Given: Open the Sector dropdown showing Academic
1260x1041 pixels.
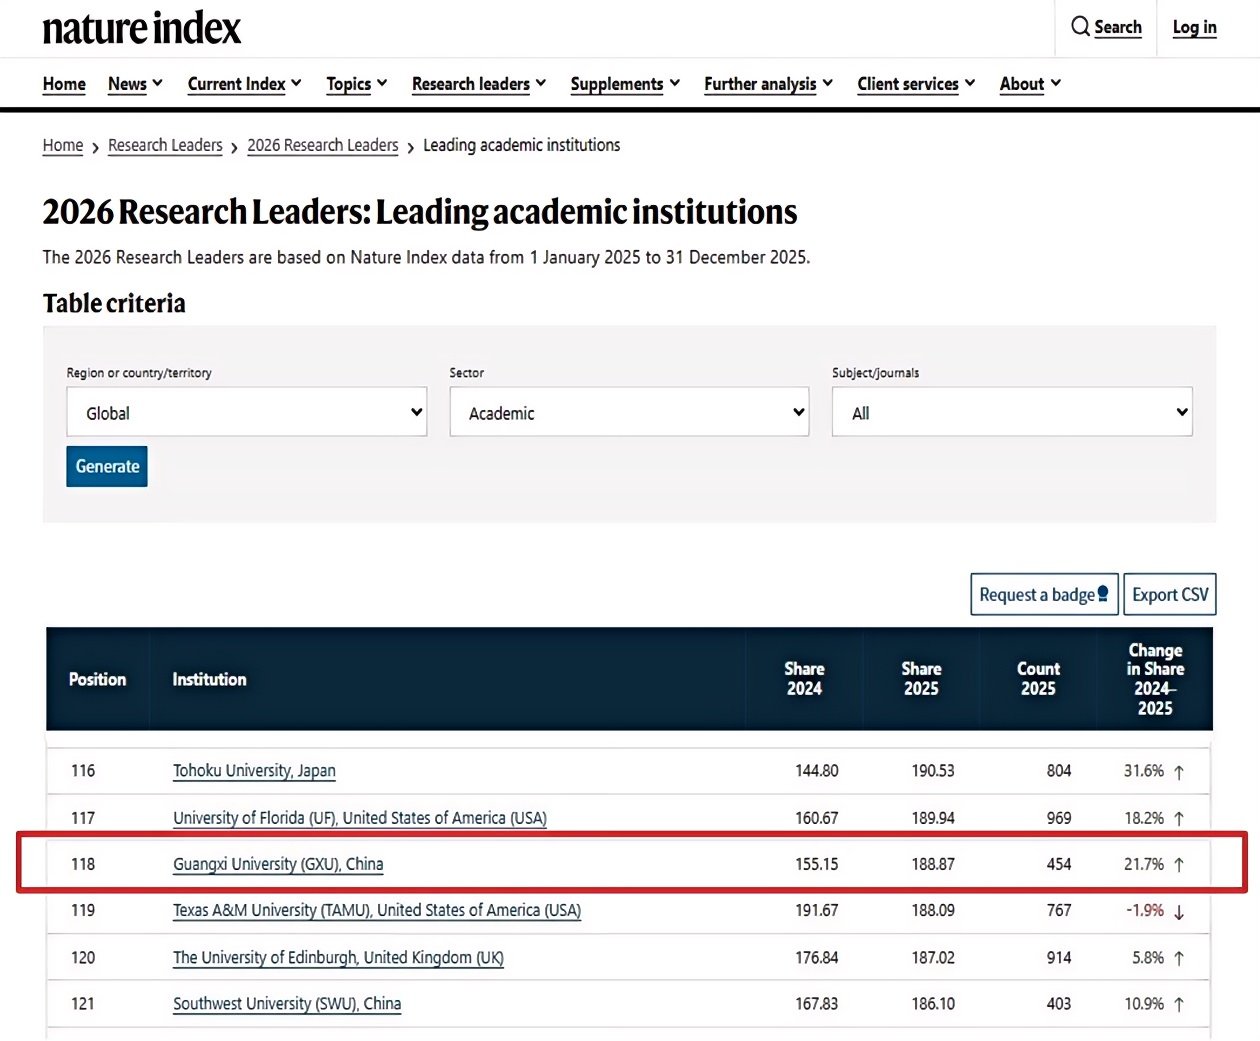Looking at the screenshot, I should (x=629, y=412).
